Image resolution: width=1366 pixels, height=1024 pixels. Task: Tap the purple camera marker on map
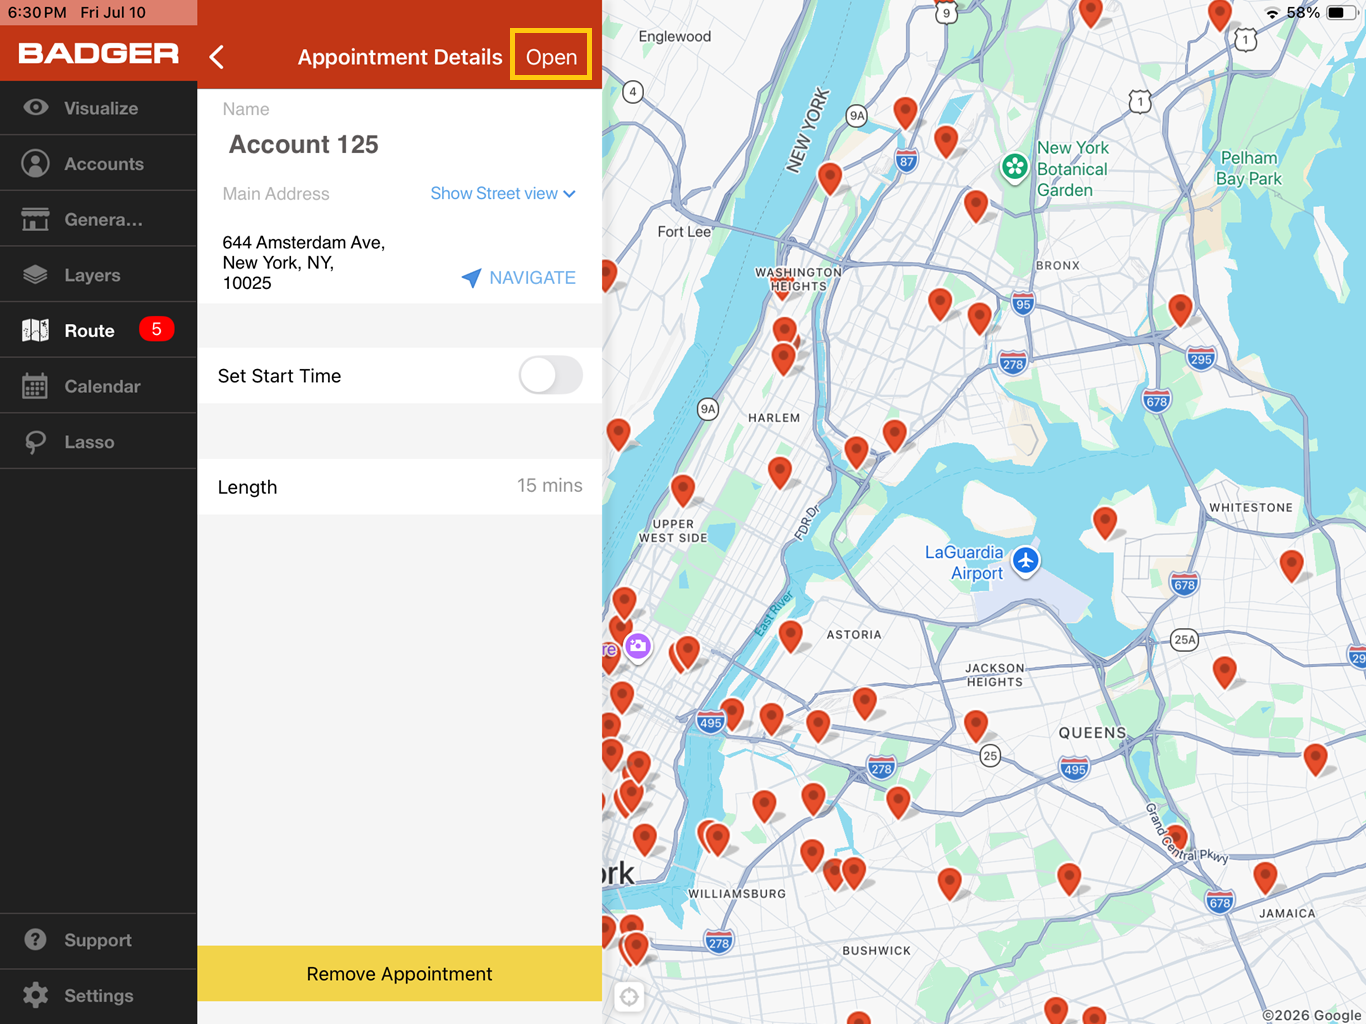pos(638,647)
